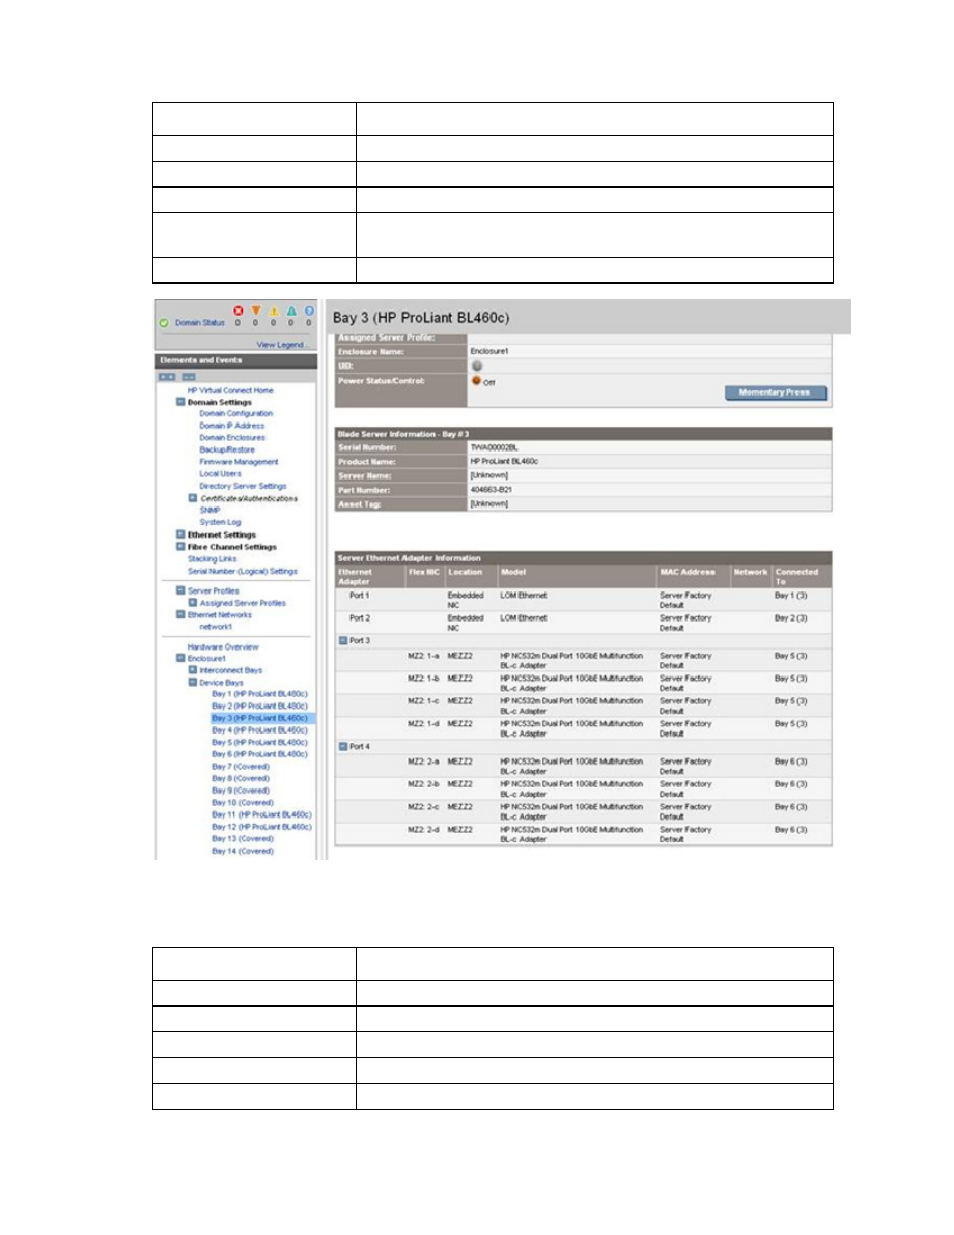
Task: Click the amber Power Status Off indicator
Action: pos(476,381)
